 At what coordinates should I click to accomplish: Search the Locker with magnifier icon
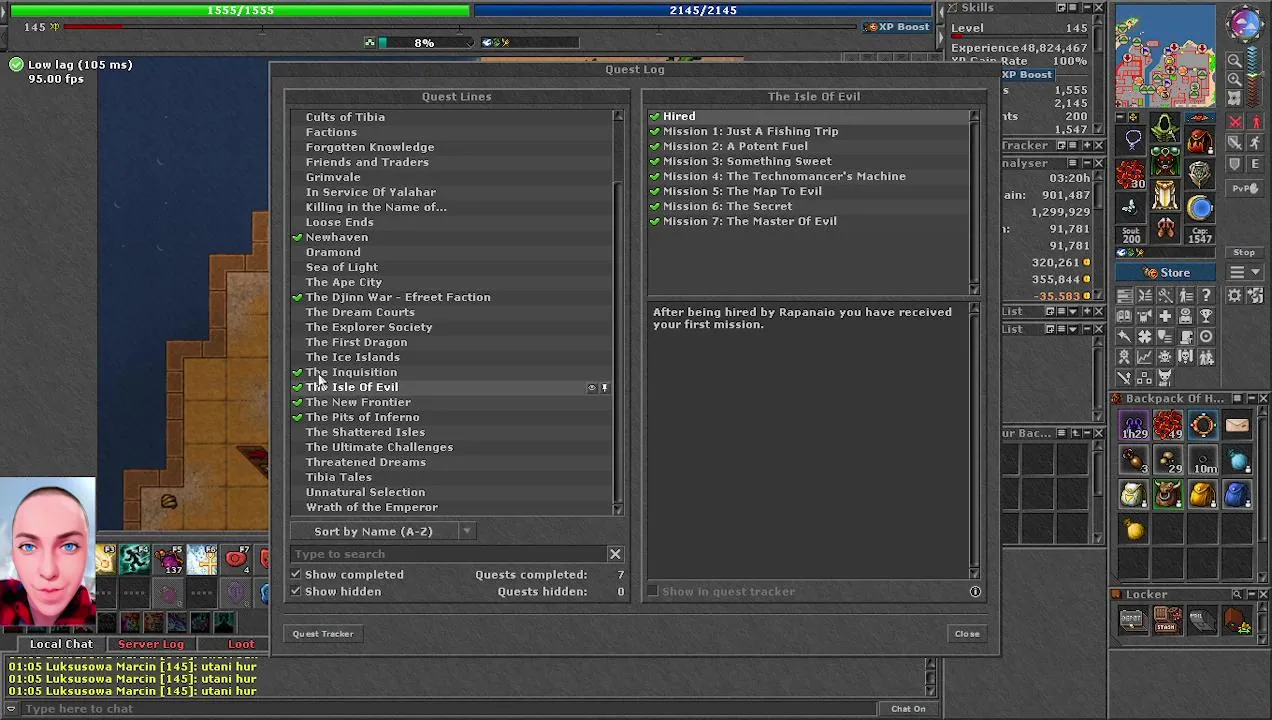click(x=1237, y=595)
